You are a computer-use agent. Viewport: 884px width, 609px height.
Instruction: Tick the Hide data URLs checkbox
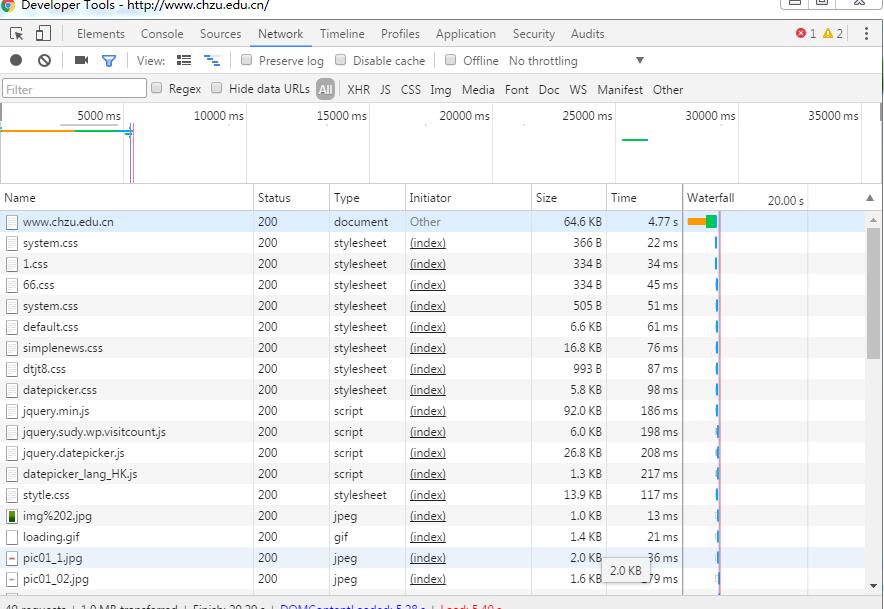click(x=217, y=88)
